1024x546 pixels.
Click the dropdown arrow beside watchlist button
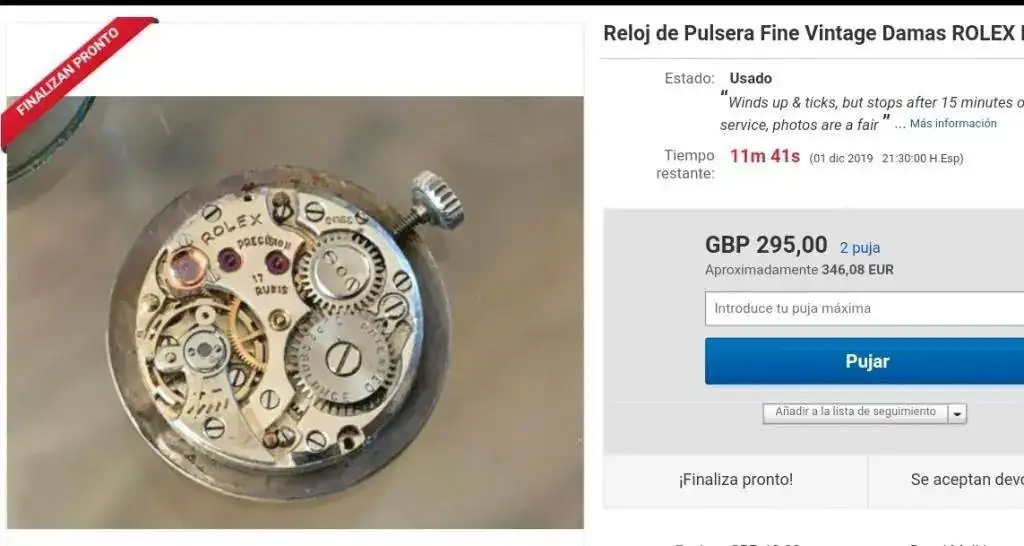point(957,413)
